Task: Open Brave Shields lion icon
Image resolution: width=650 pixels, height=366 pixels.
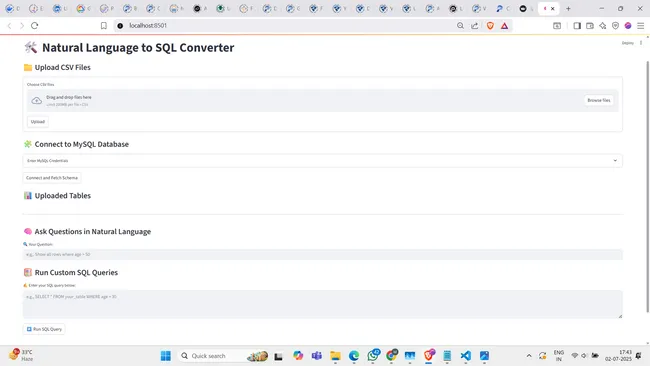Action: (490, 26)
